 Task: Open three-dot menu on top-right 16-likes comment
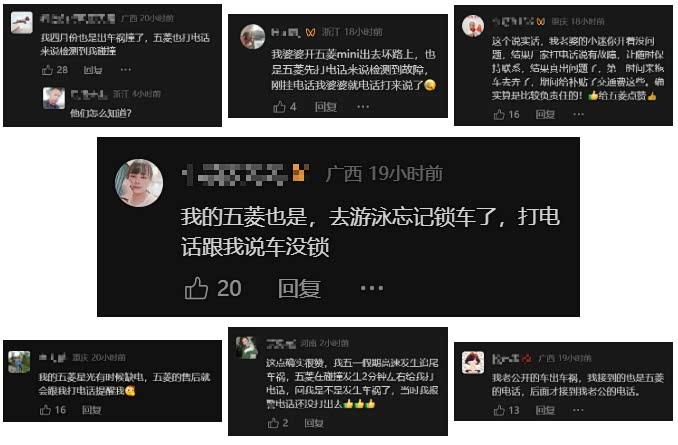point(578,114)
